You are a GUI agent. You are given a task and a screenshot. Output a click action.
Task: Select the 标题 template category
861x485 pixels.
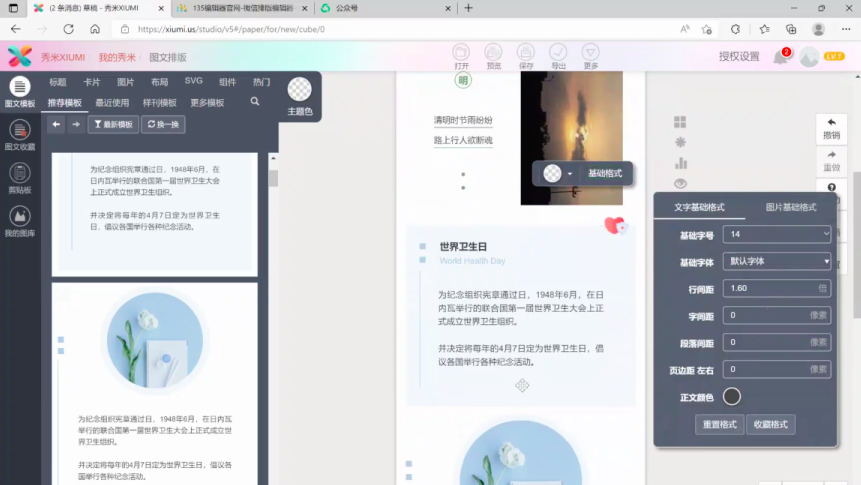pos(58,82)
